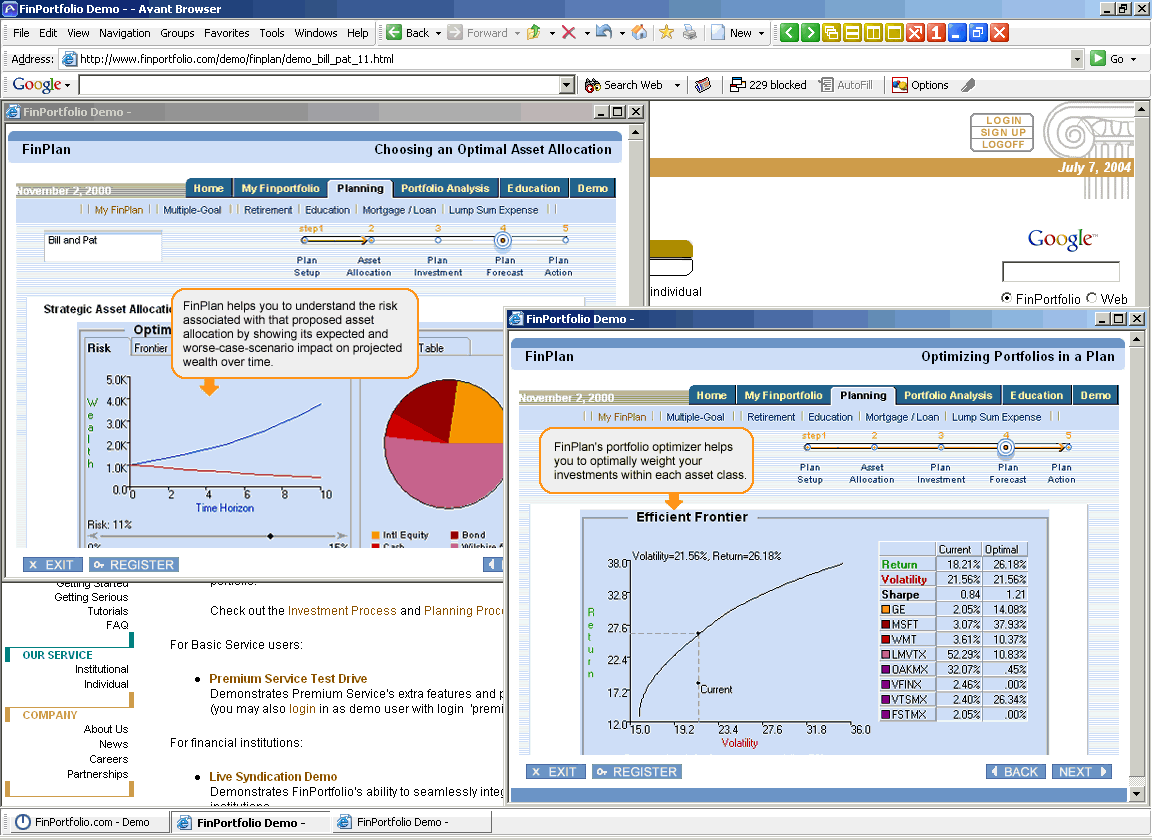Open the Address bar dropdown
The width and height of the screenshot is (1152, 840).
coord(1077,58)
